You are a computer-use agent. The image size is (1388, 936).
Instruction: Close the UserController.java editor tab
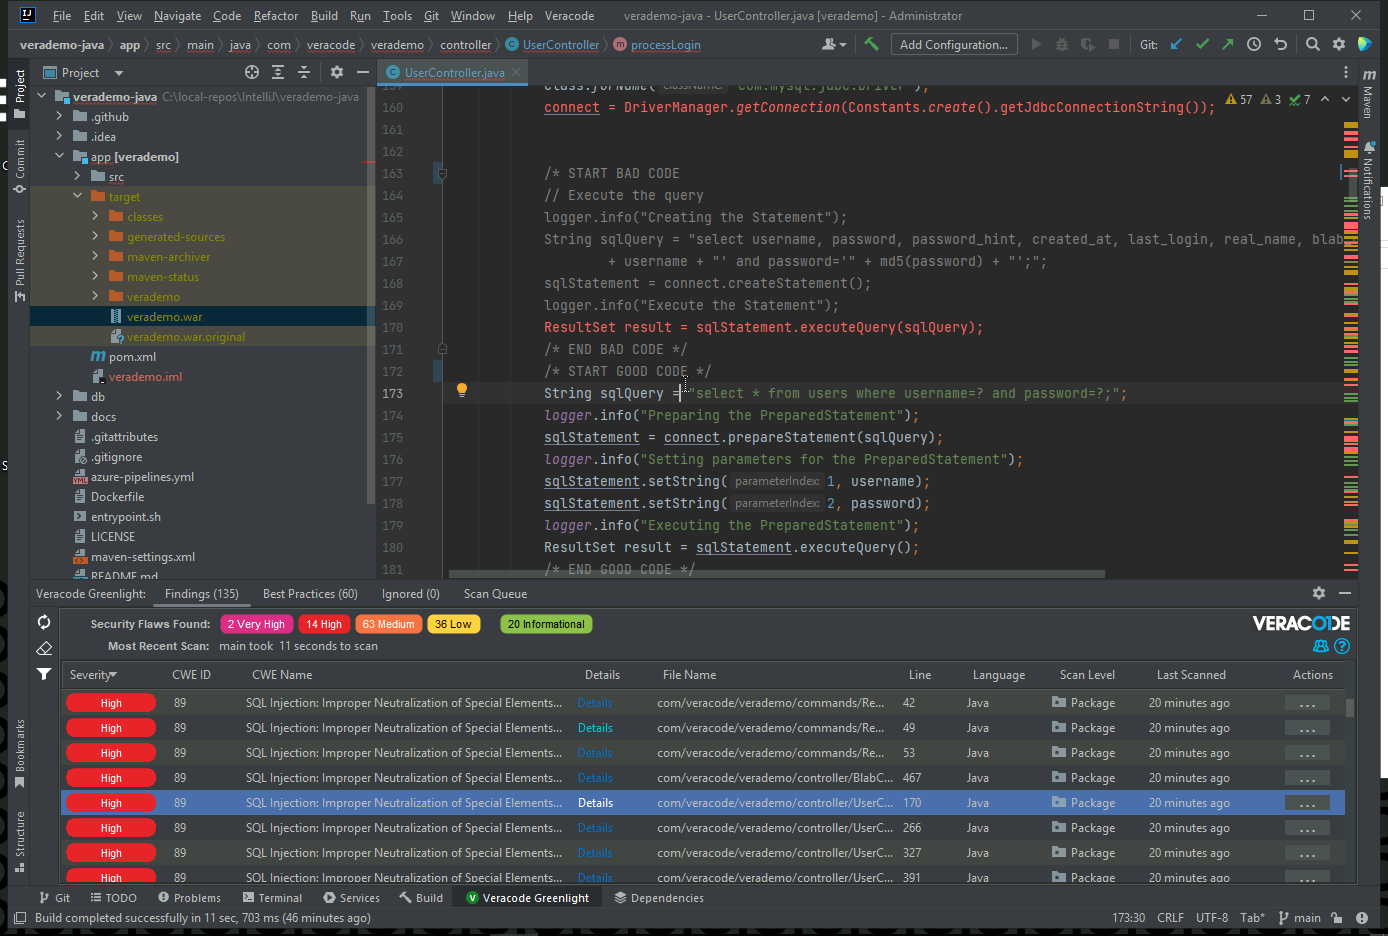516,72
